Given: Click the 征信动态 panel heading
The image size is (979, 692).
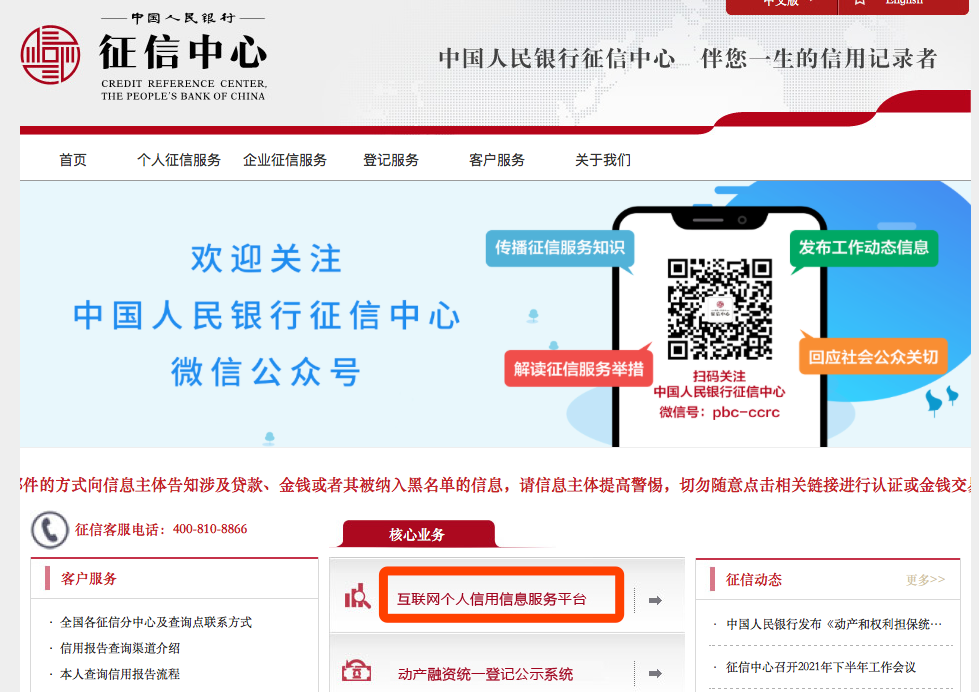Looking at the screenshot, I should (x=754, y=580).
